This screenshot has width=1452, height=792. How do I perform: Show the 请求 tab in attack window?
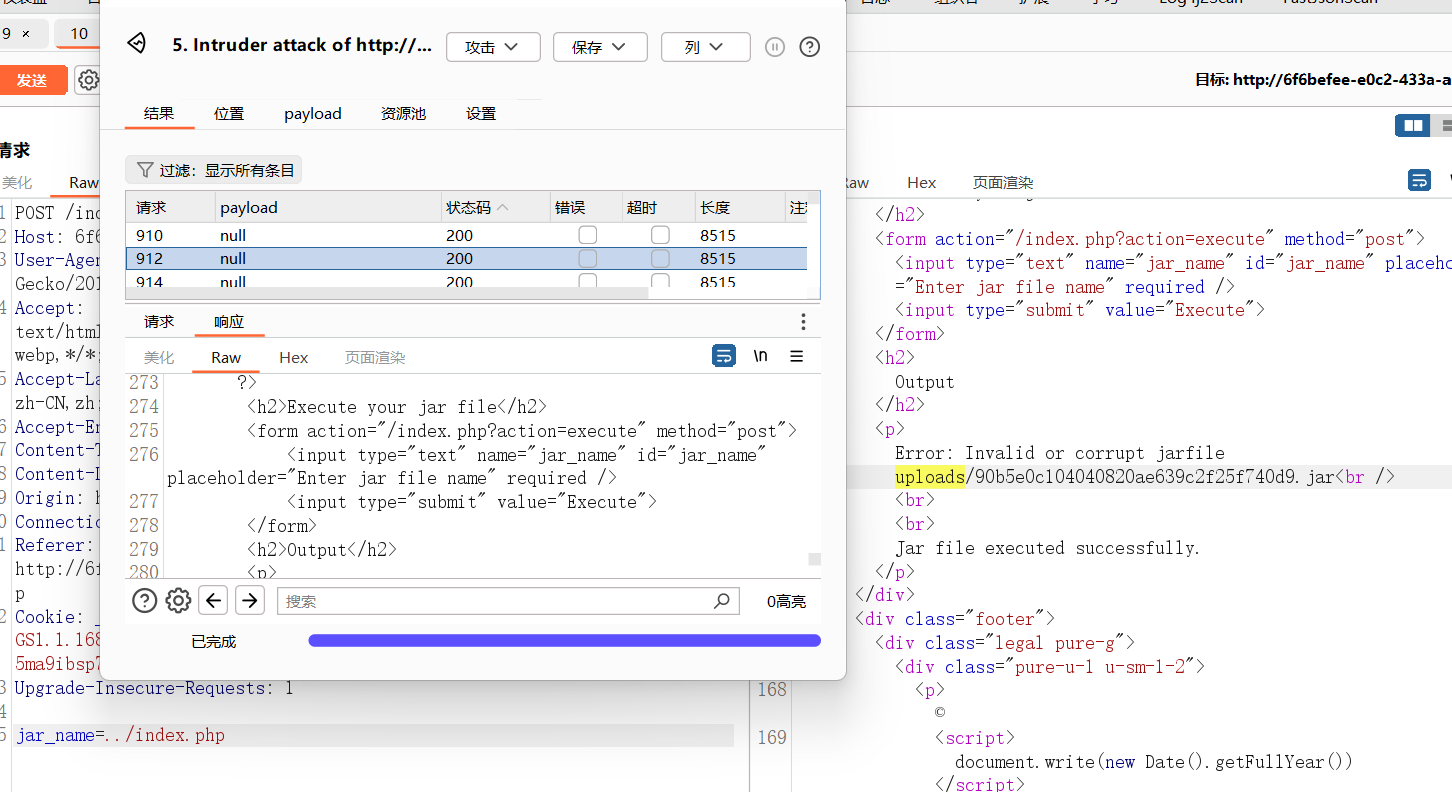(159, 322)
